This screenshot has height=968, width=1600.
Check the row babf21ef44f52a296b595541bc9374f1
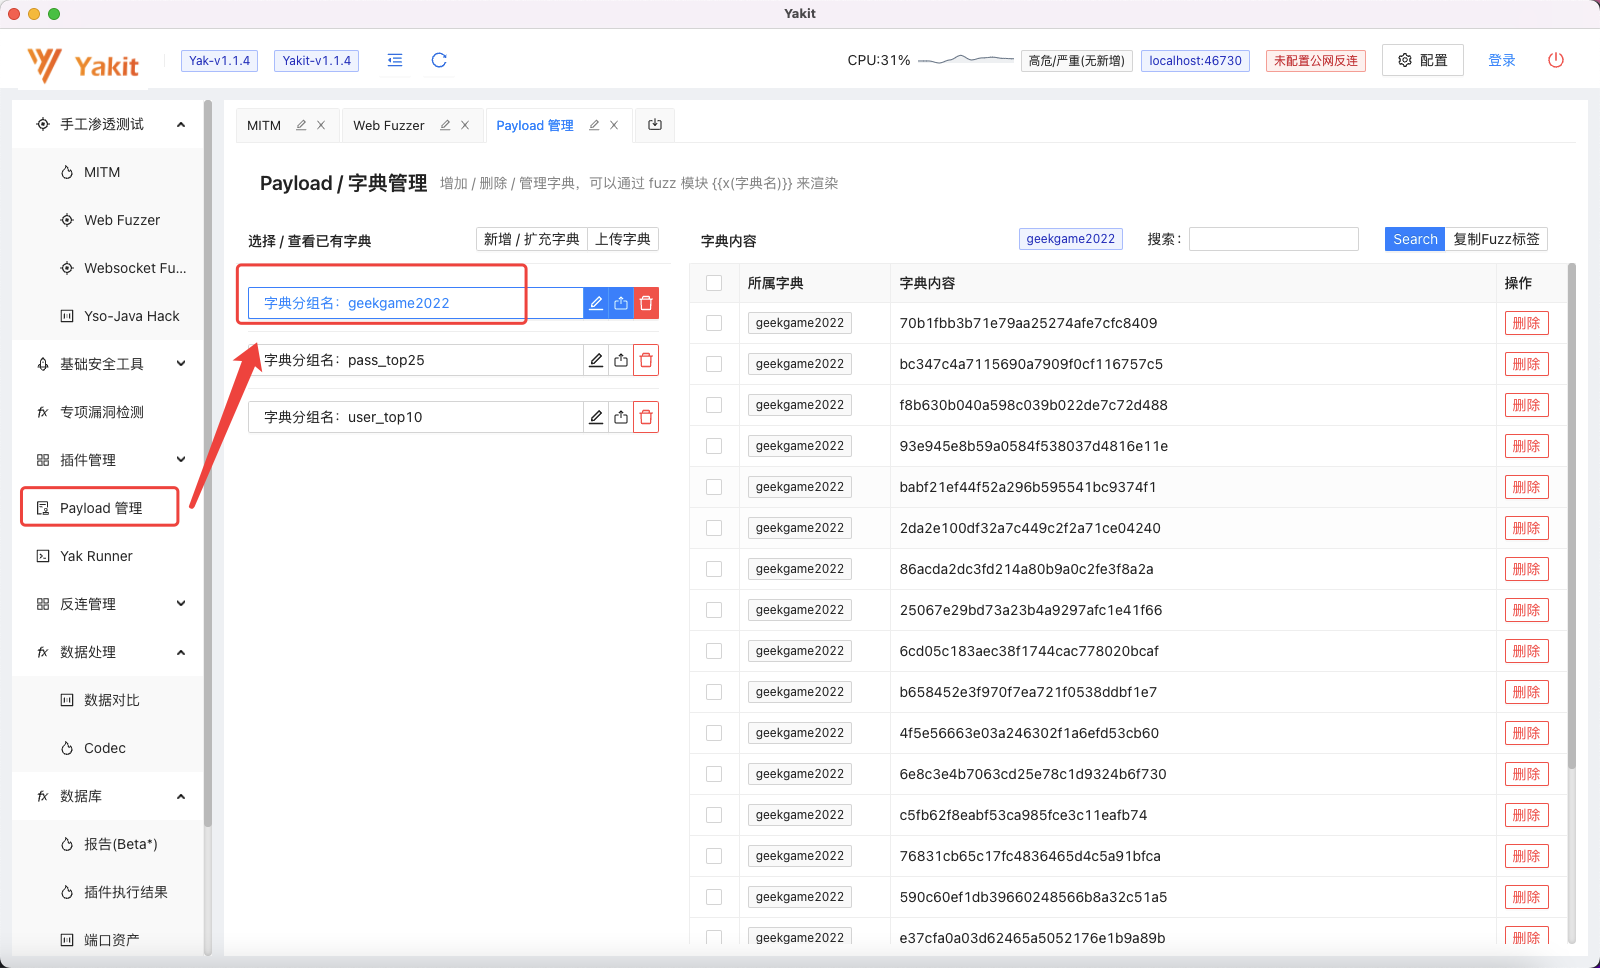714,487
